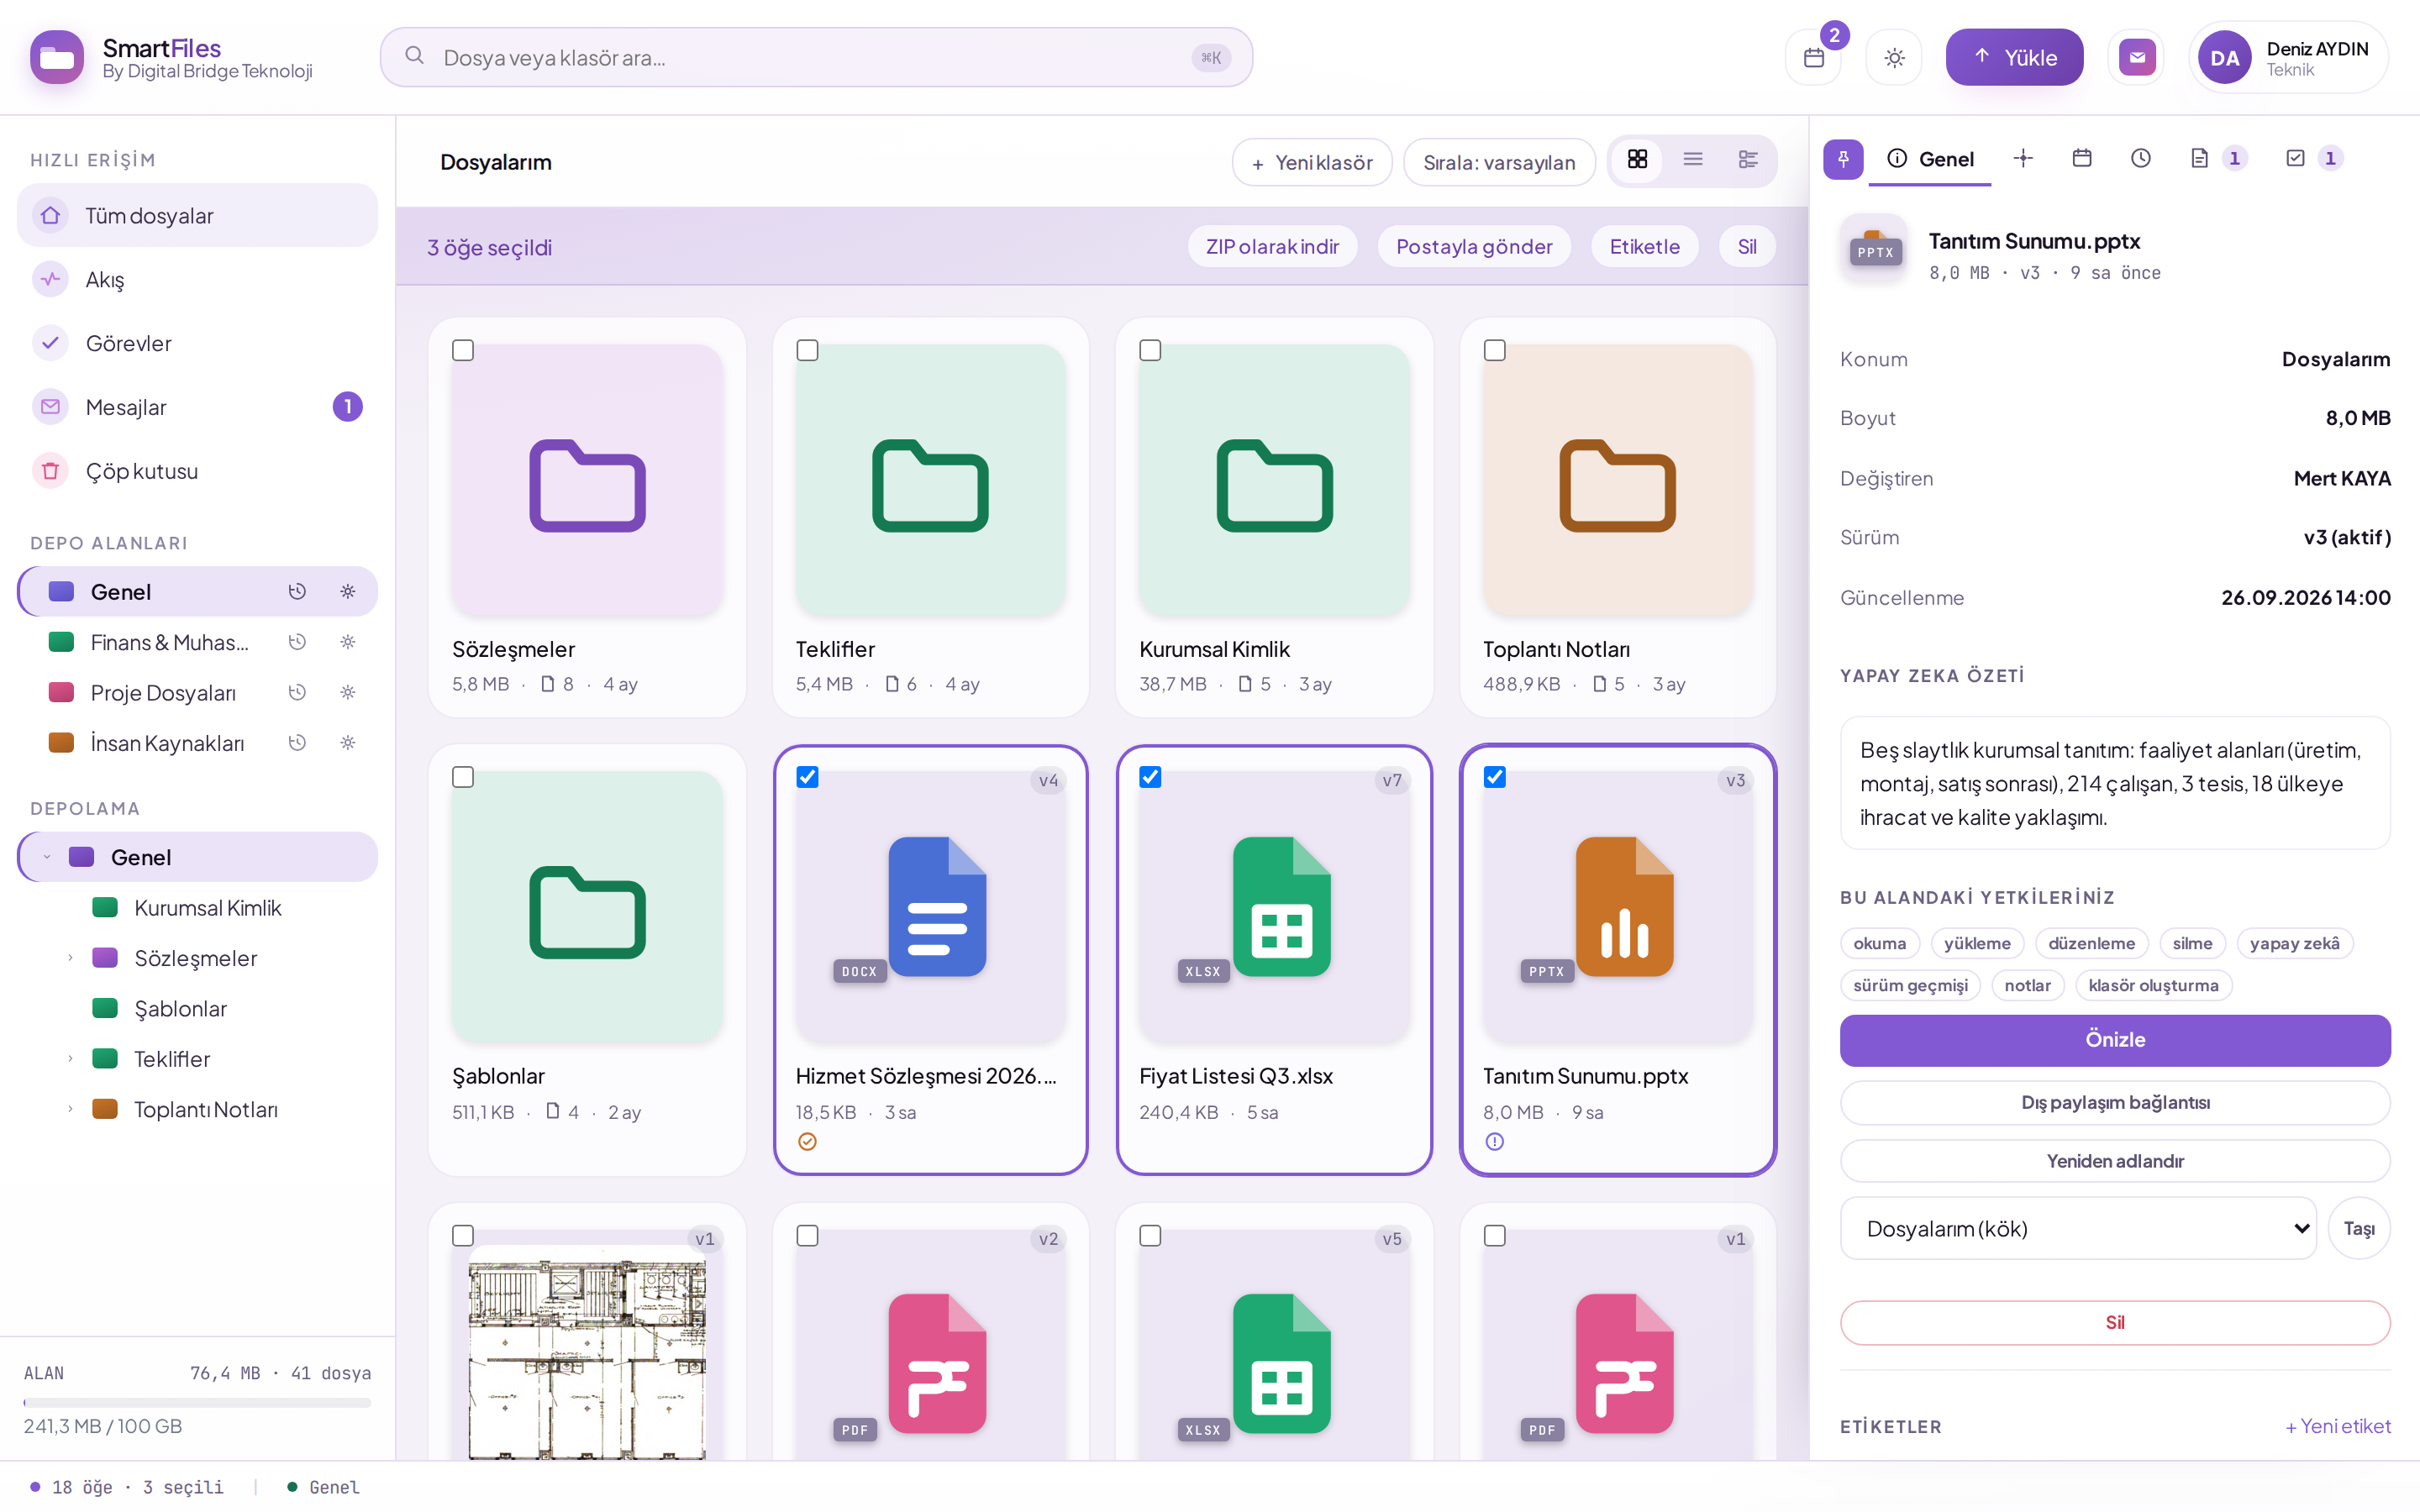The width and height of the screenshot is (2420, 1512).
Task: Check the Sözleşmeler folder checkbox
Action: pos(463,350)
